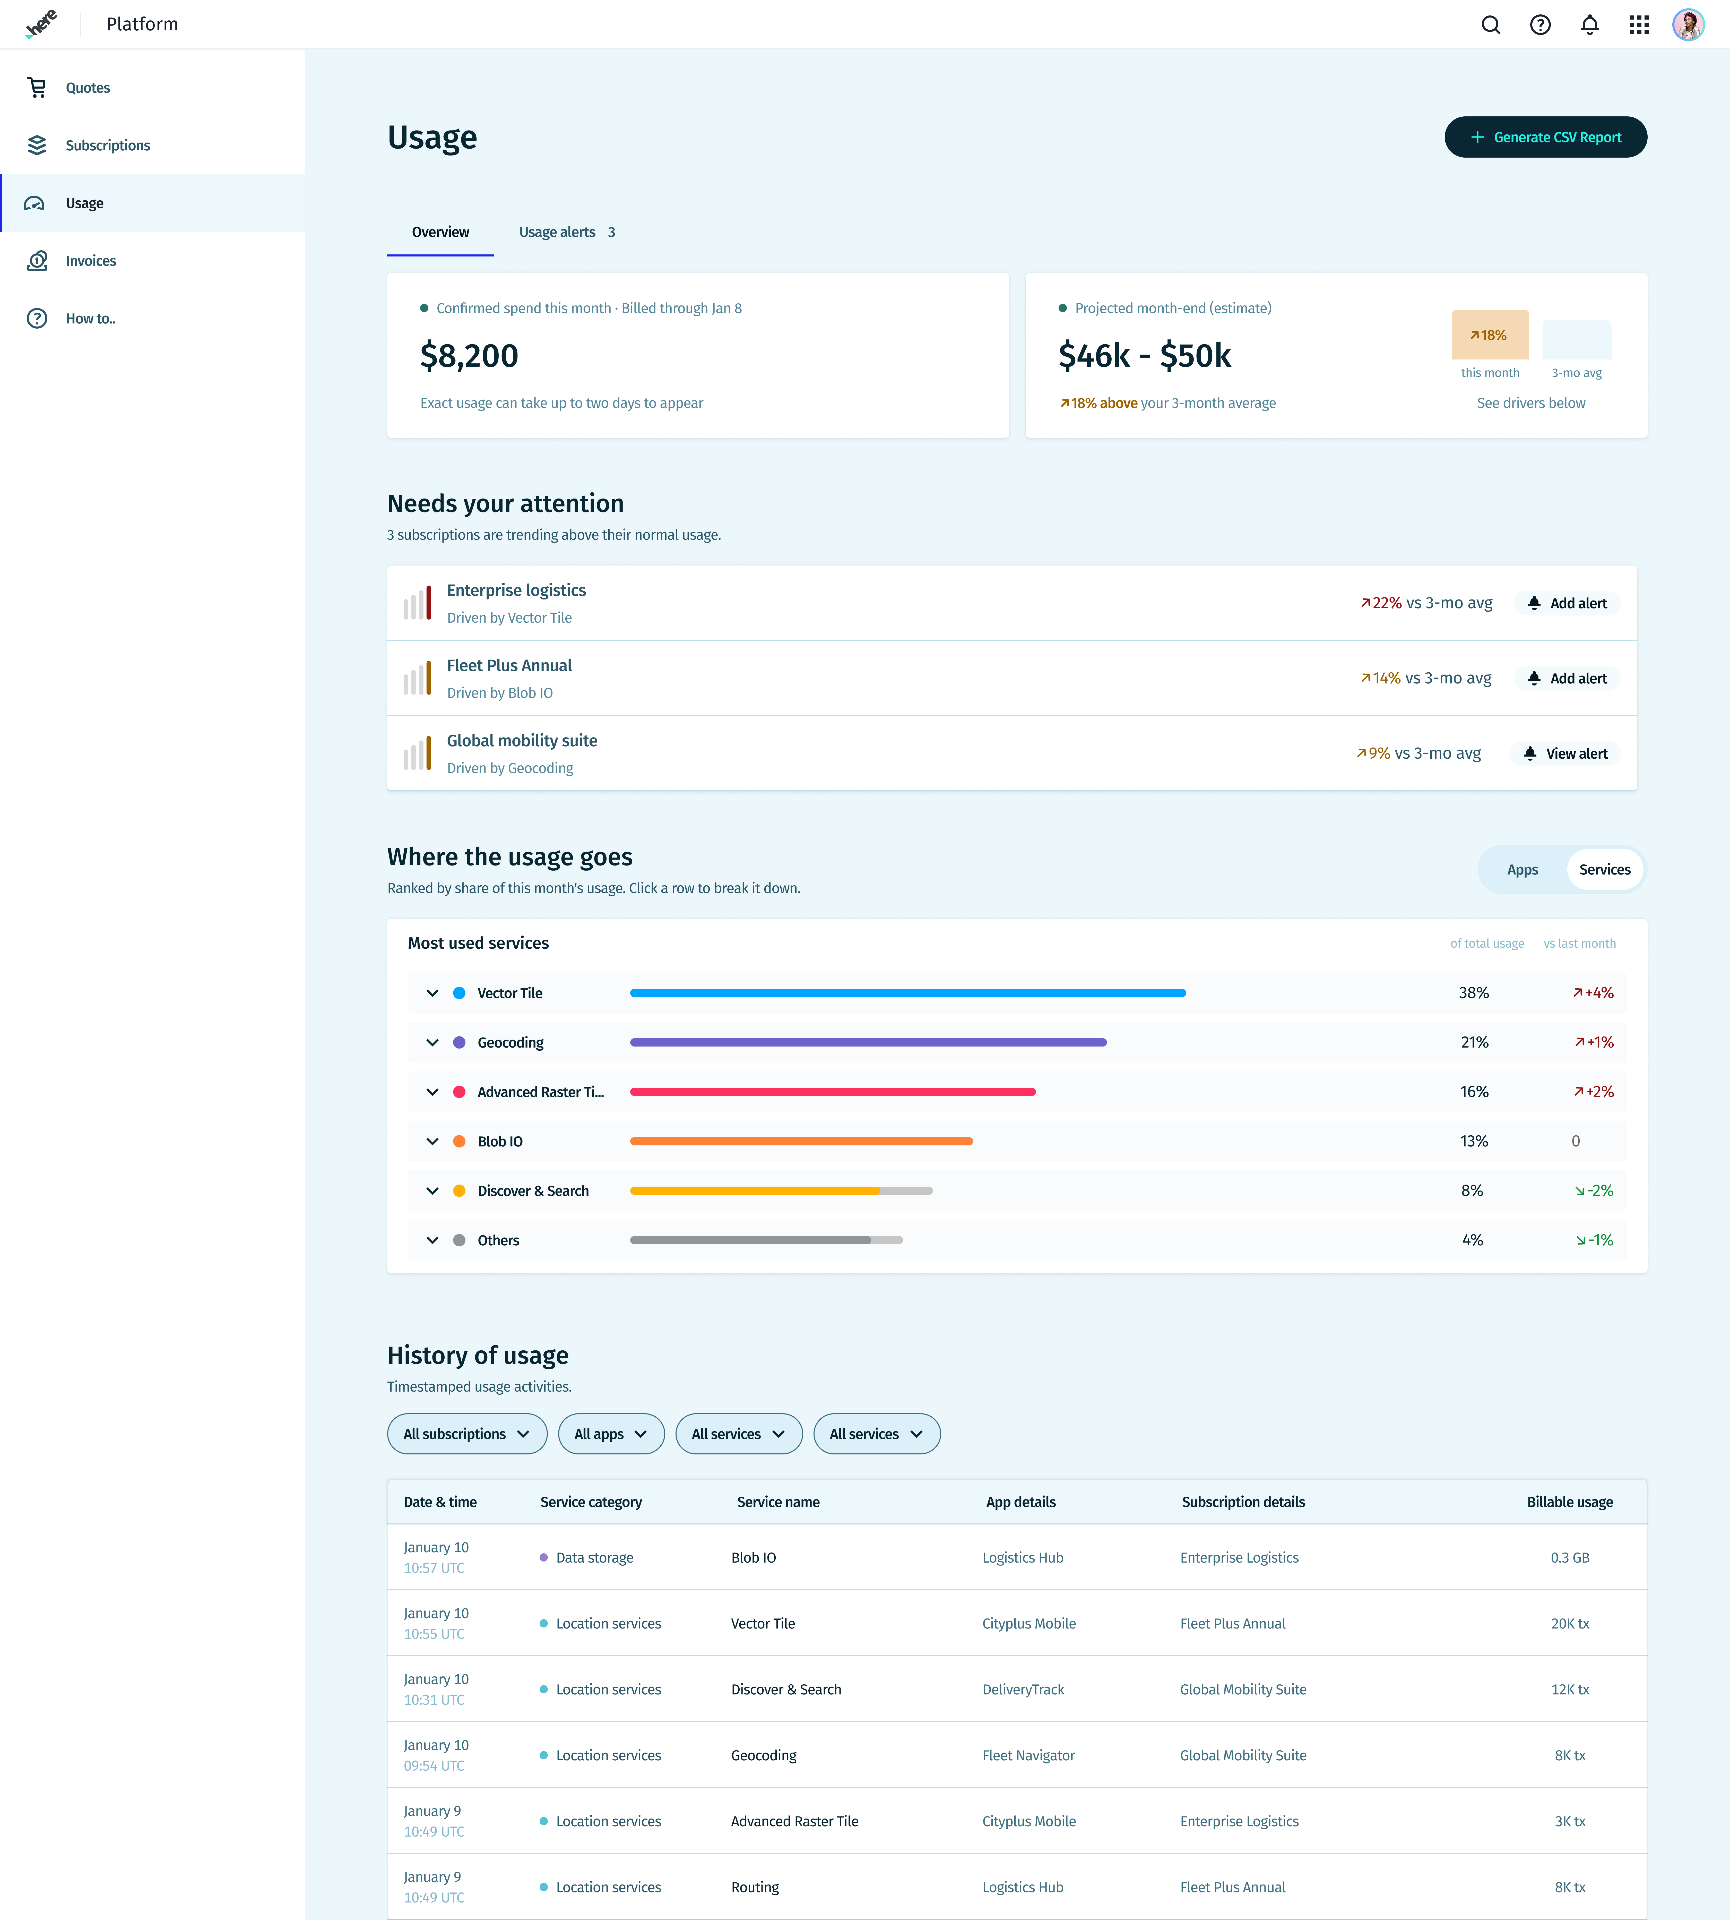Screen dimensions: 1730x1920
Task: Open the apps grid launcher icon
Action: click(1639, 25)
